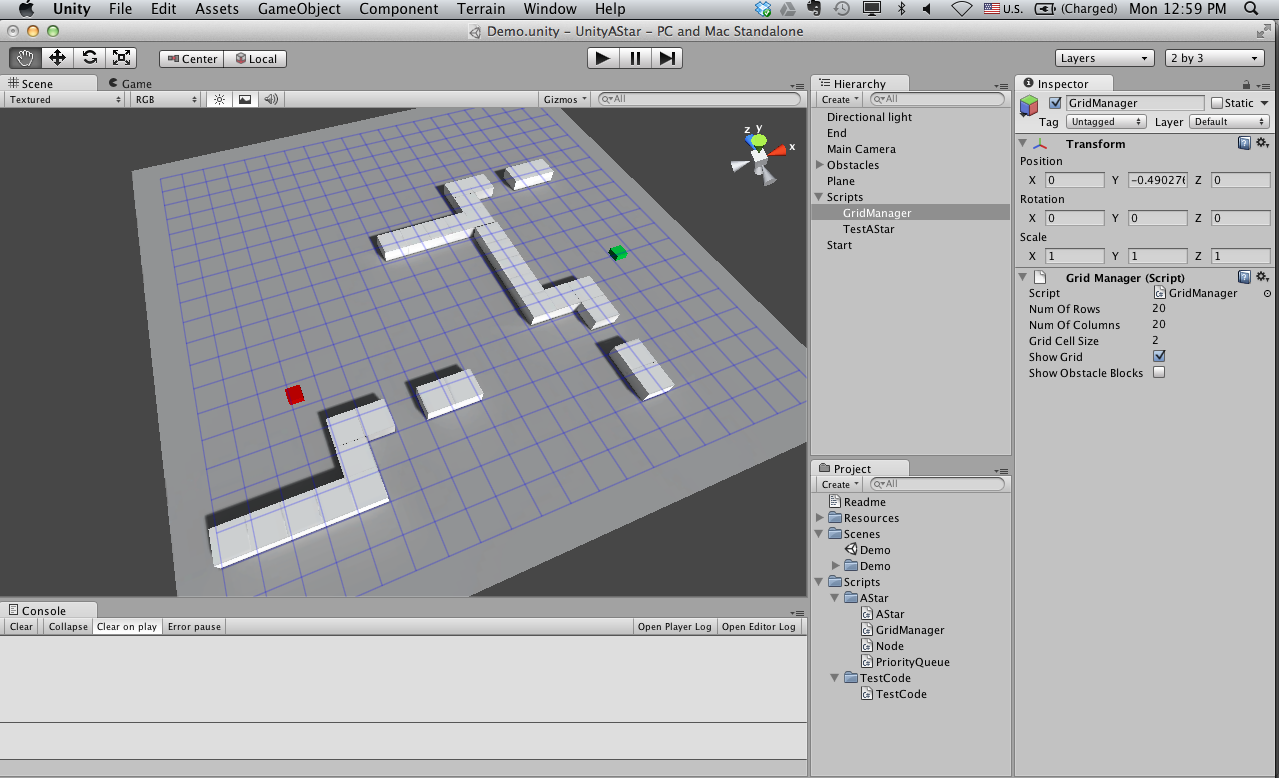This screenshot has height=778, width=1279.
Task: Toggle Collapse in Console
Action: click(68, 627)
